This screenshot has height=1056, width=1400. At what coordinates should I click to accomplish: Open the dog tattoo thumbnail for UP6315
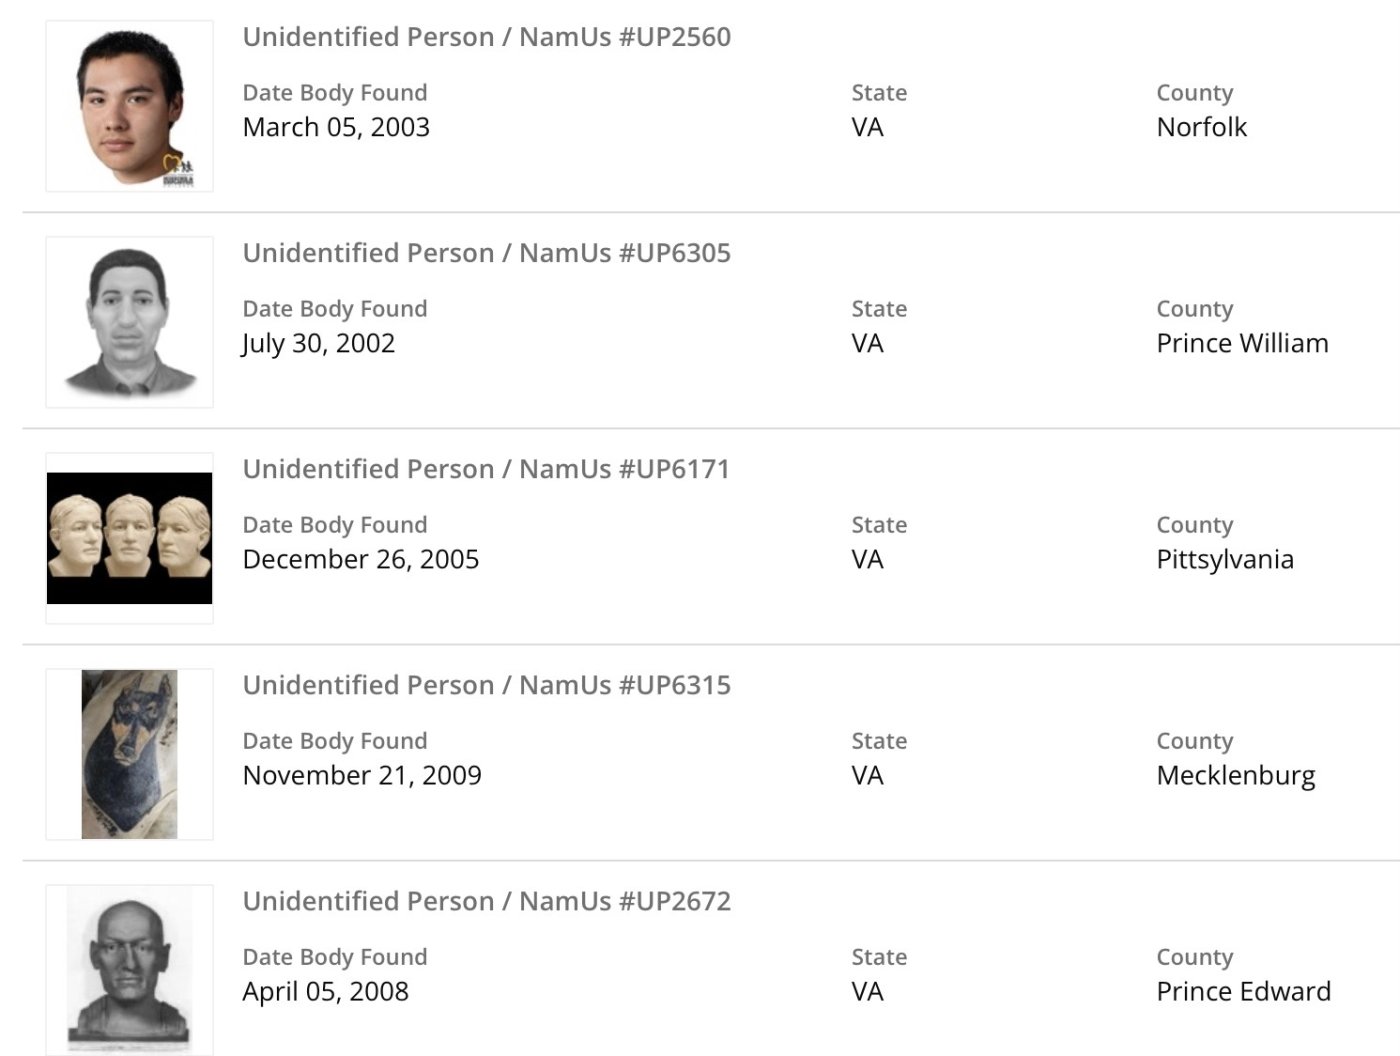[x=129, y=754]
